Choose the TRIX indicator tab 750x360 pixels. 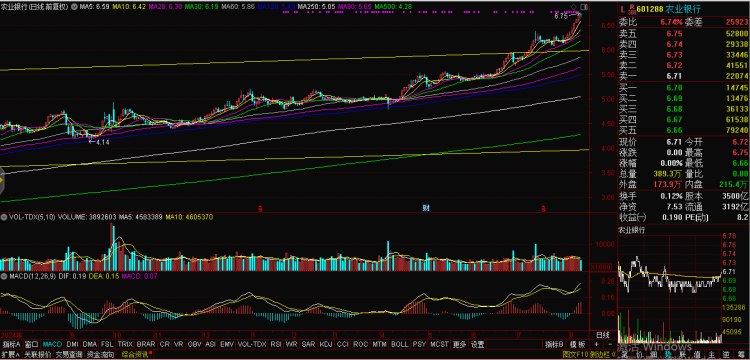point(125,344)
